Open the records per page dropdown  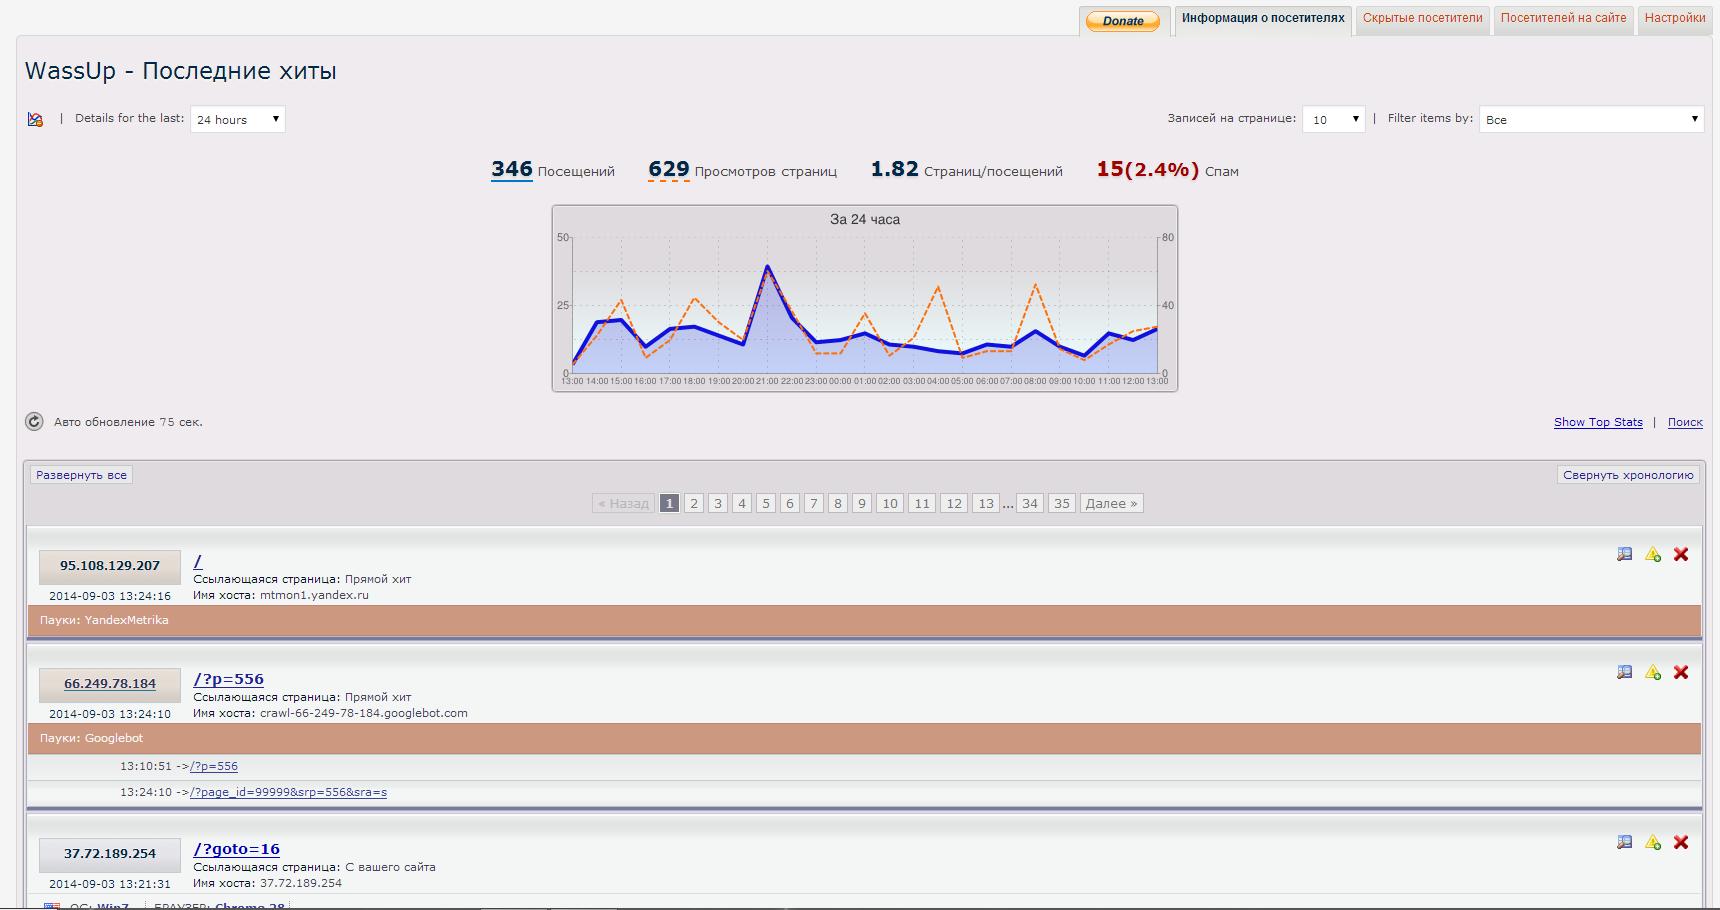tap(1333, 119)
